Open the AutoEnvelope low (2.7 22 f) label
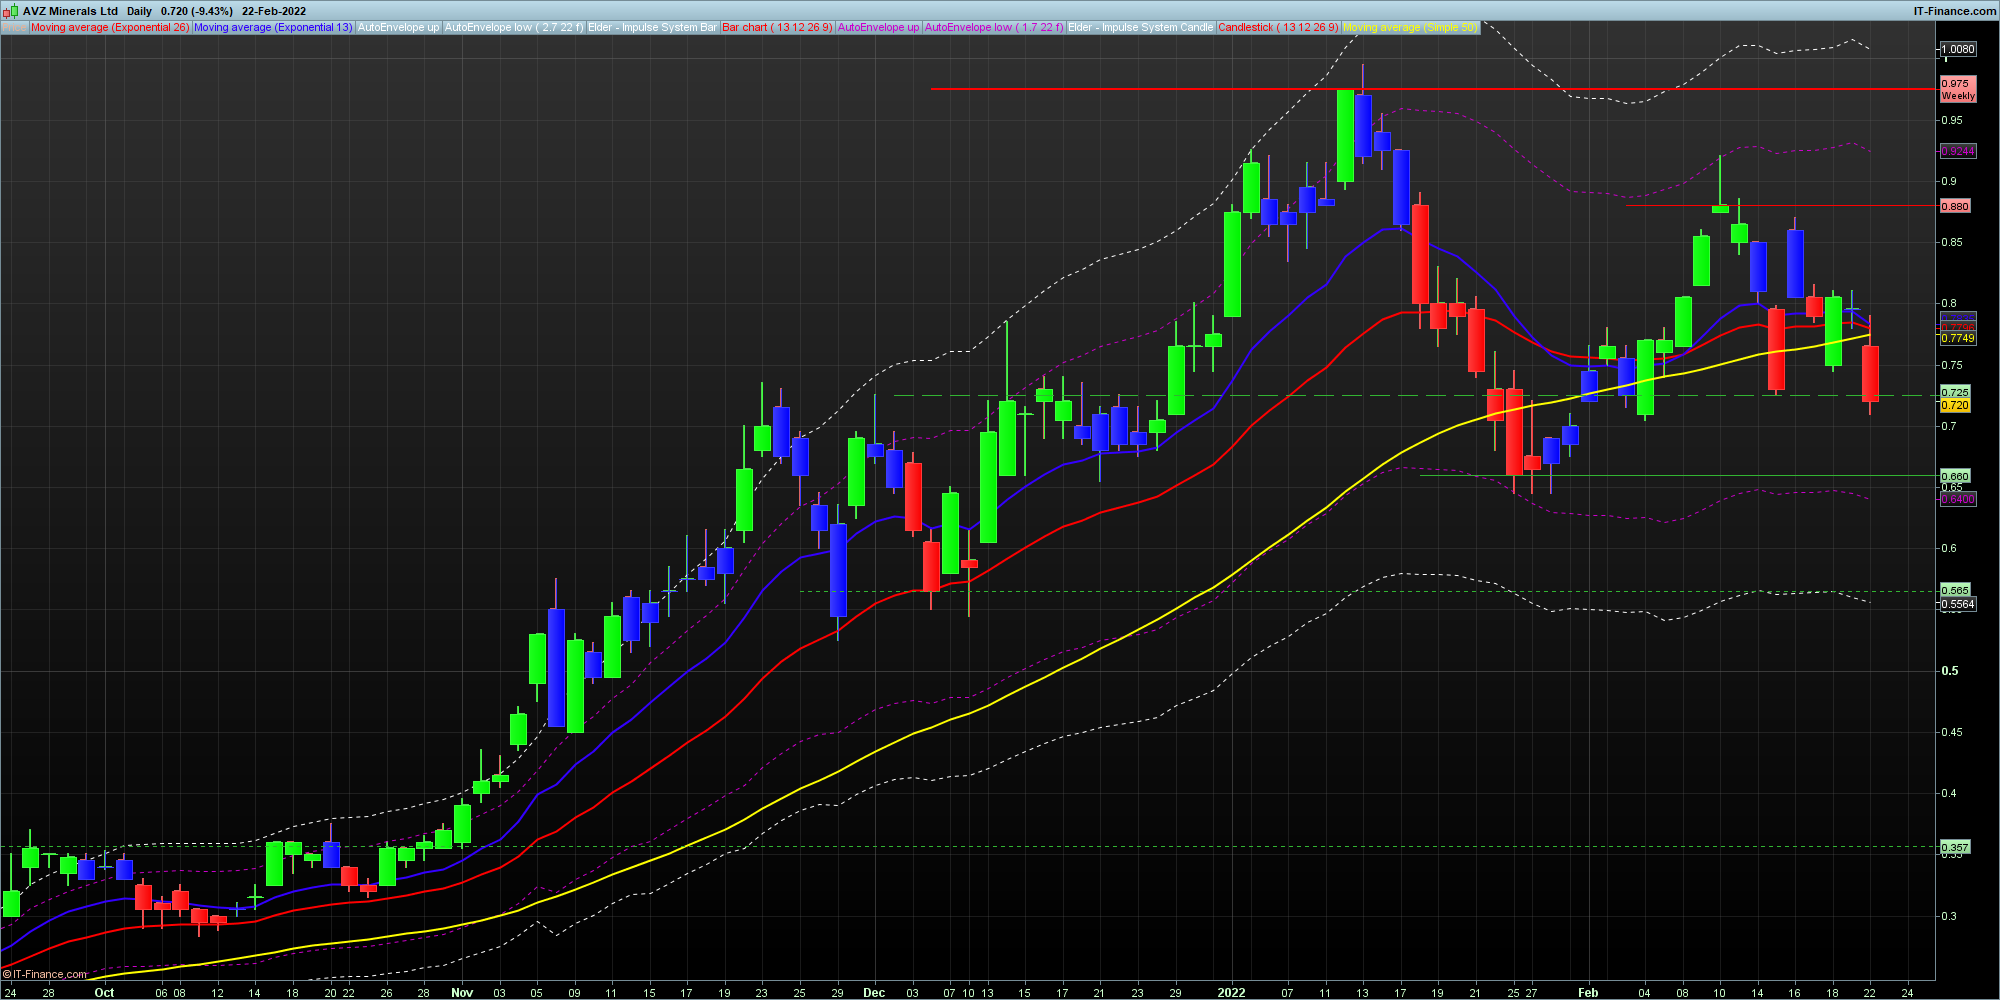Screen dimensions: 2000x1000 [x=514, y=27]
